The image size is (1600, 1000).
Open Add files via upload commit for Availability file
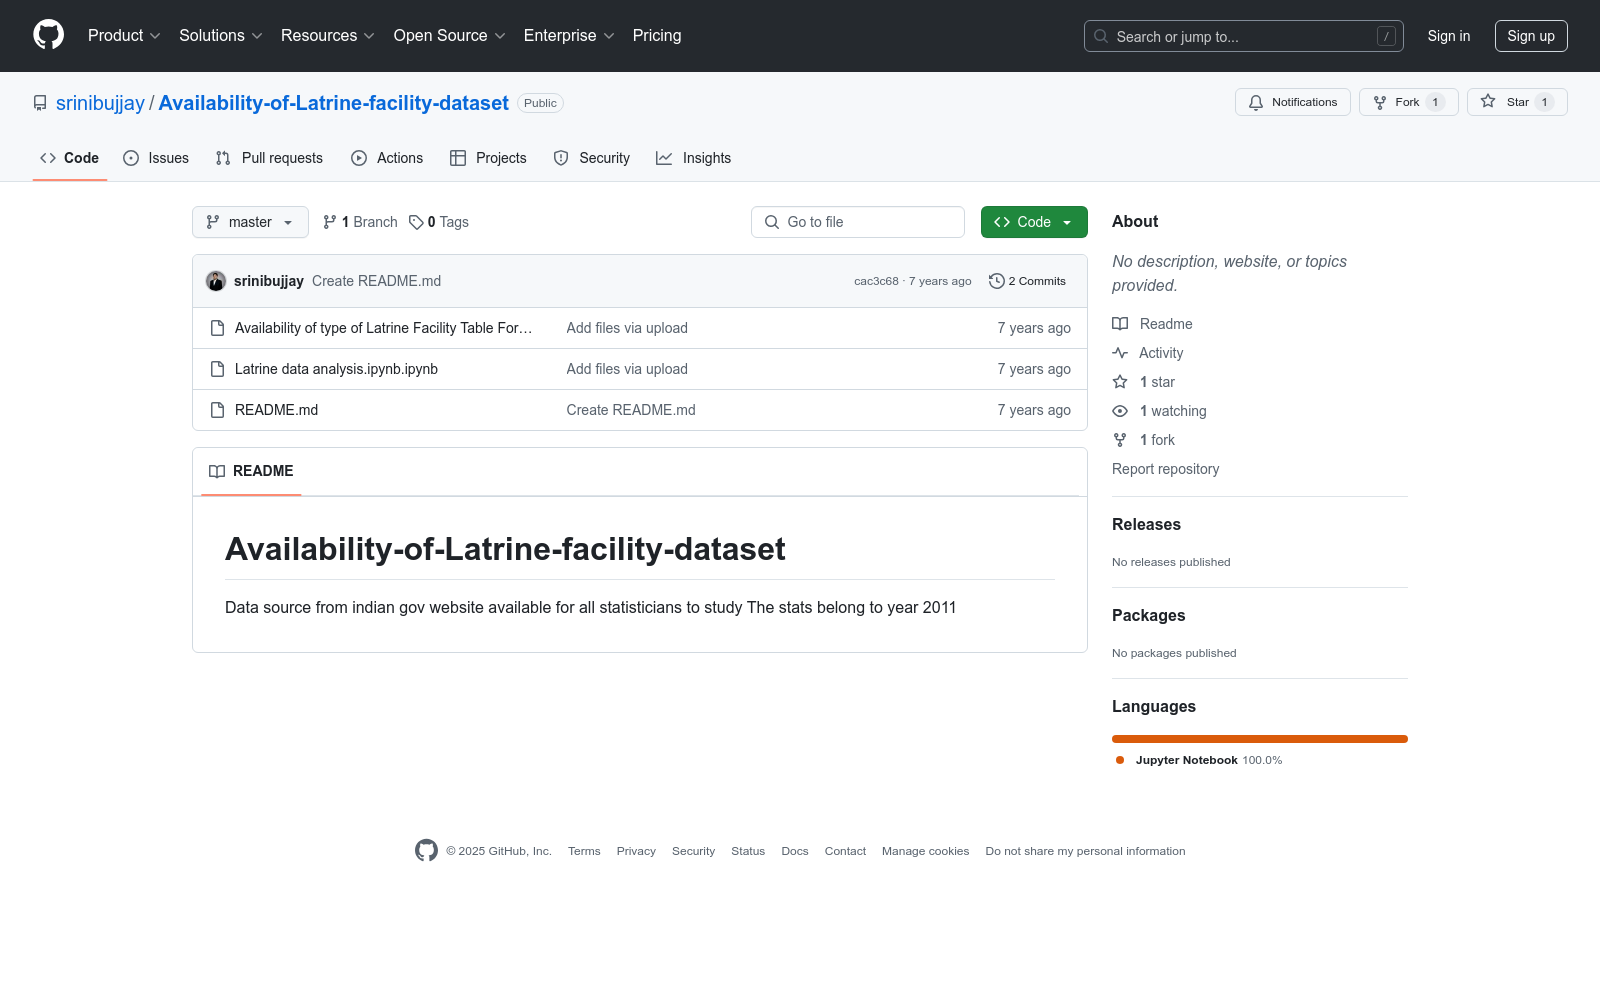coord(627,328)
